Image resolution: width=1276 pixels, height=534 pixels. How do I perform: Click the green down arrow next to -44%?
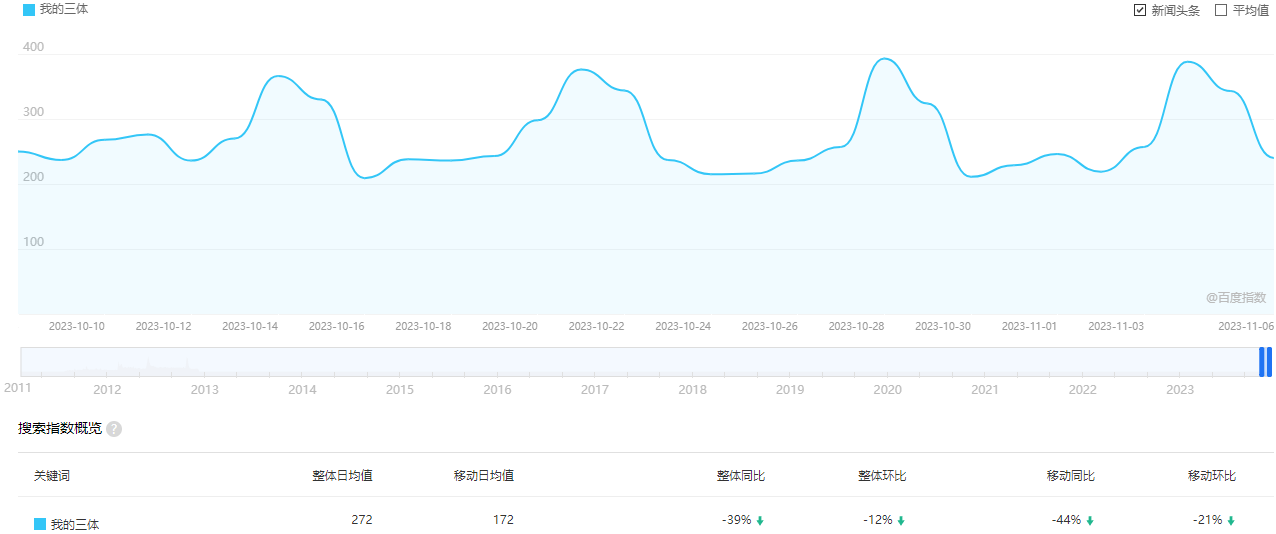(1090, 521)
